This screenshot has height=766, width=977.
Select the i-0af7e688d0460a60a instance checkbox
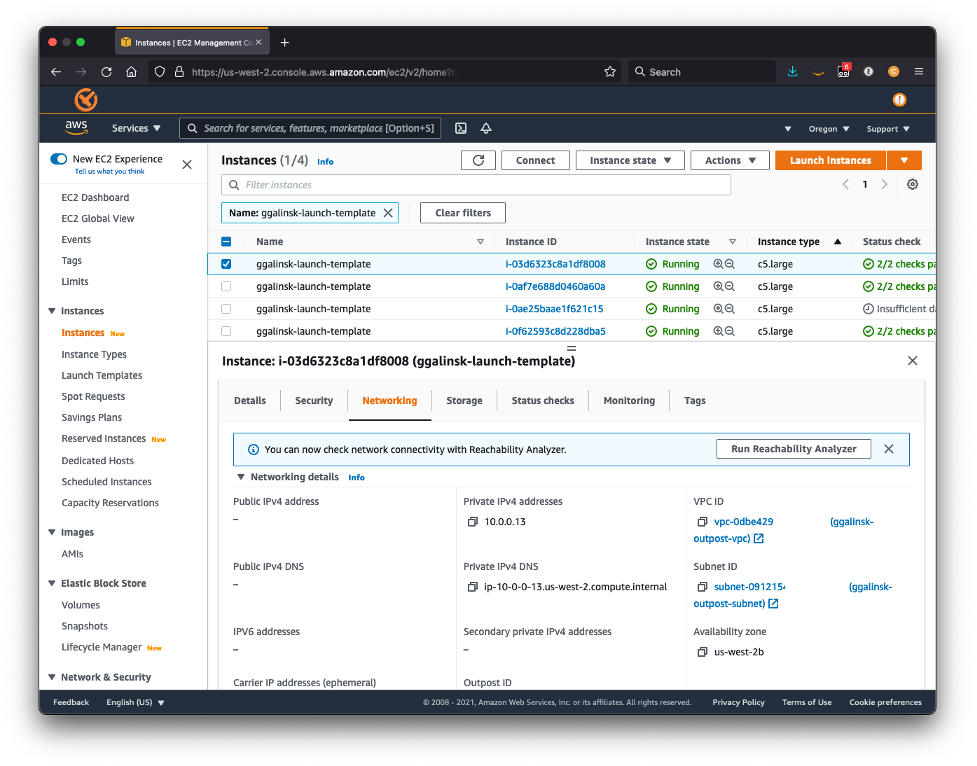click(226, 286)
